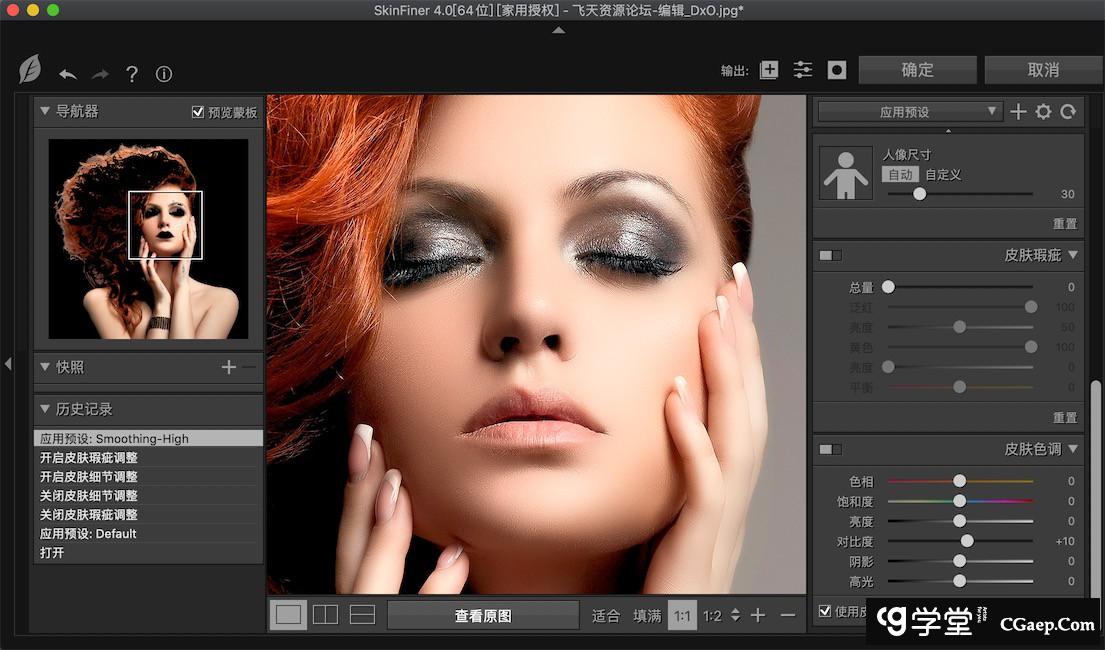Click the add preset plus icon

click(1018, 112)
